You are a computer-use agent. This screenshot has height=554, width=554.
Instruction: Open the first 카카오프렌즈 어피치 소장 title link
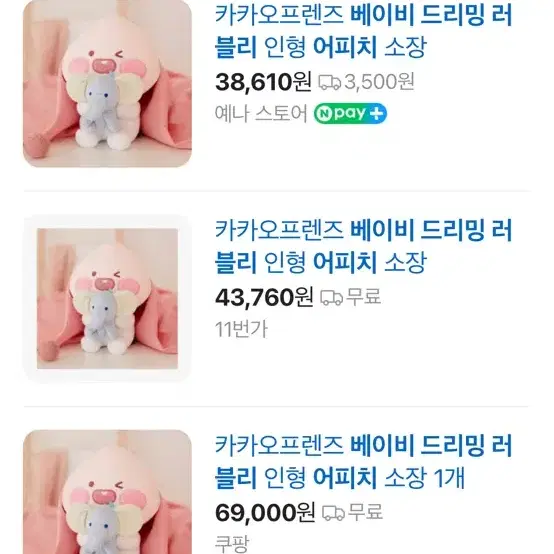364,31
